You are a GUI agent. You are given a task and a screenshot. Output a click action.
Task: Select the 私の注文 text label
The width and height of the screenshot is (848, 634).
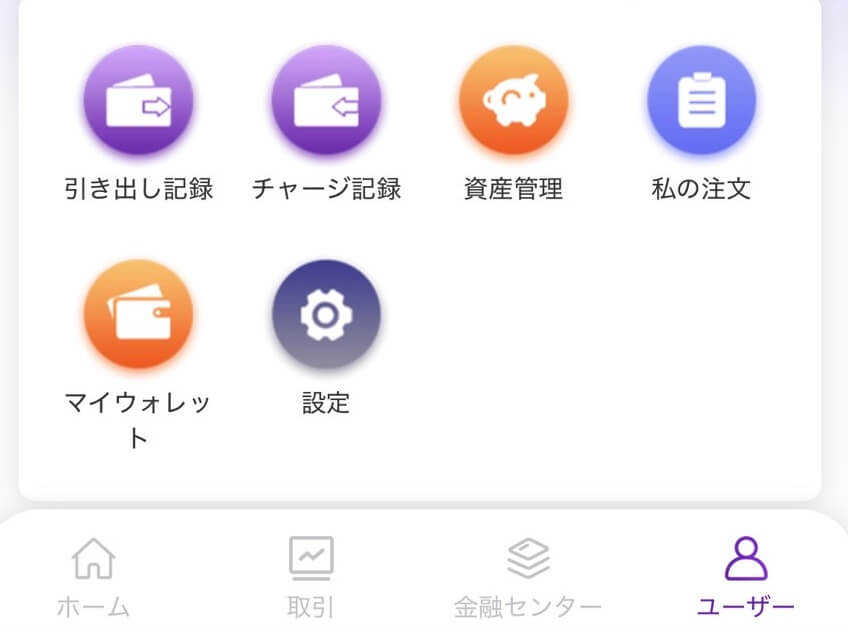(x=701, y=189)
